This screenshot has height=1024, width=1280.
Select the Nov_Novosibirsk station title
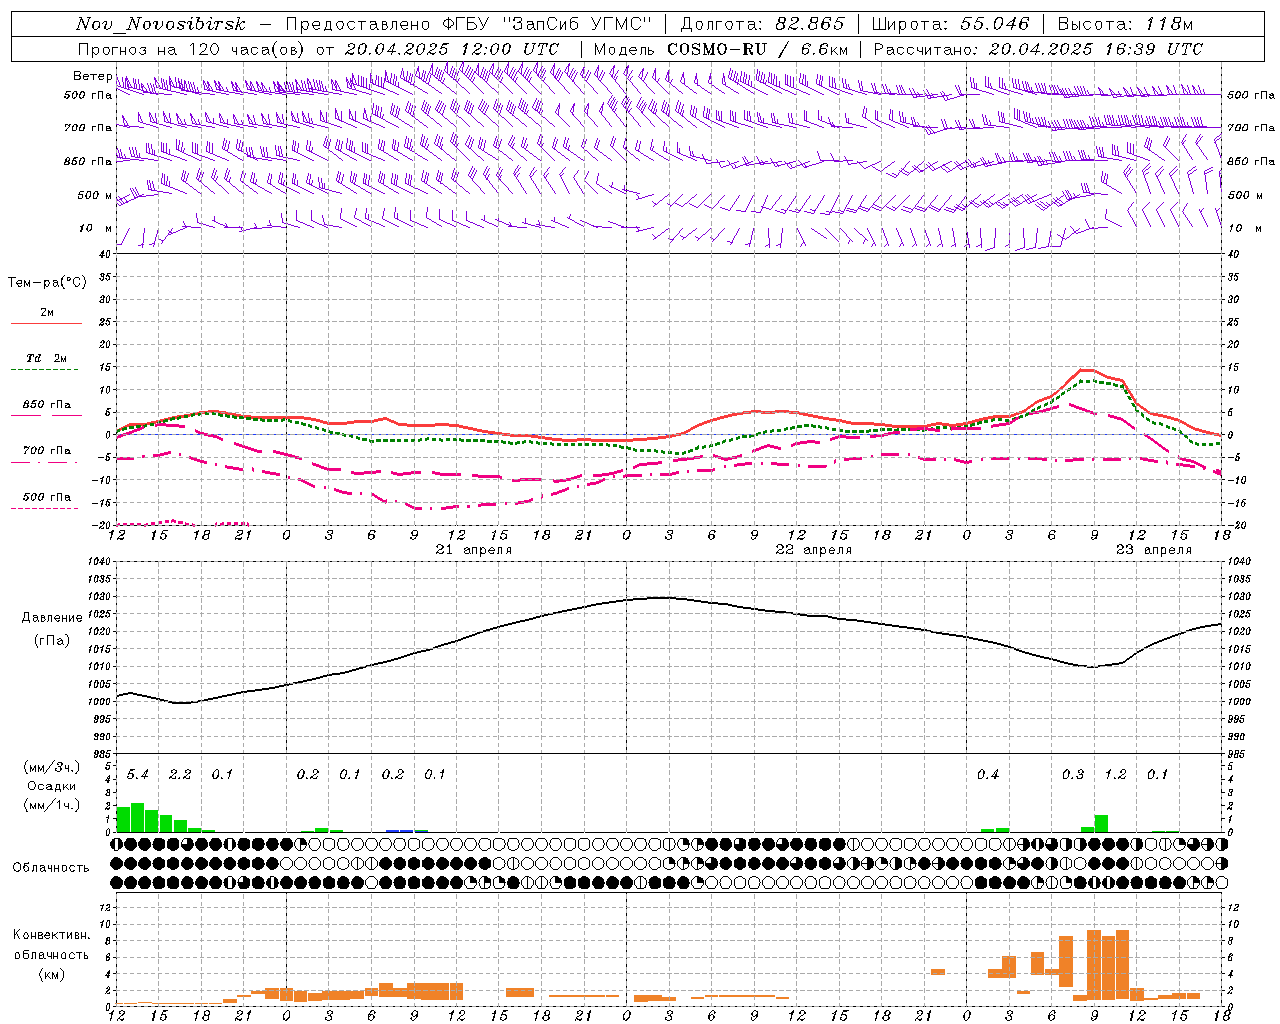click(161, 24)
